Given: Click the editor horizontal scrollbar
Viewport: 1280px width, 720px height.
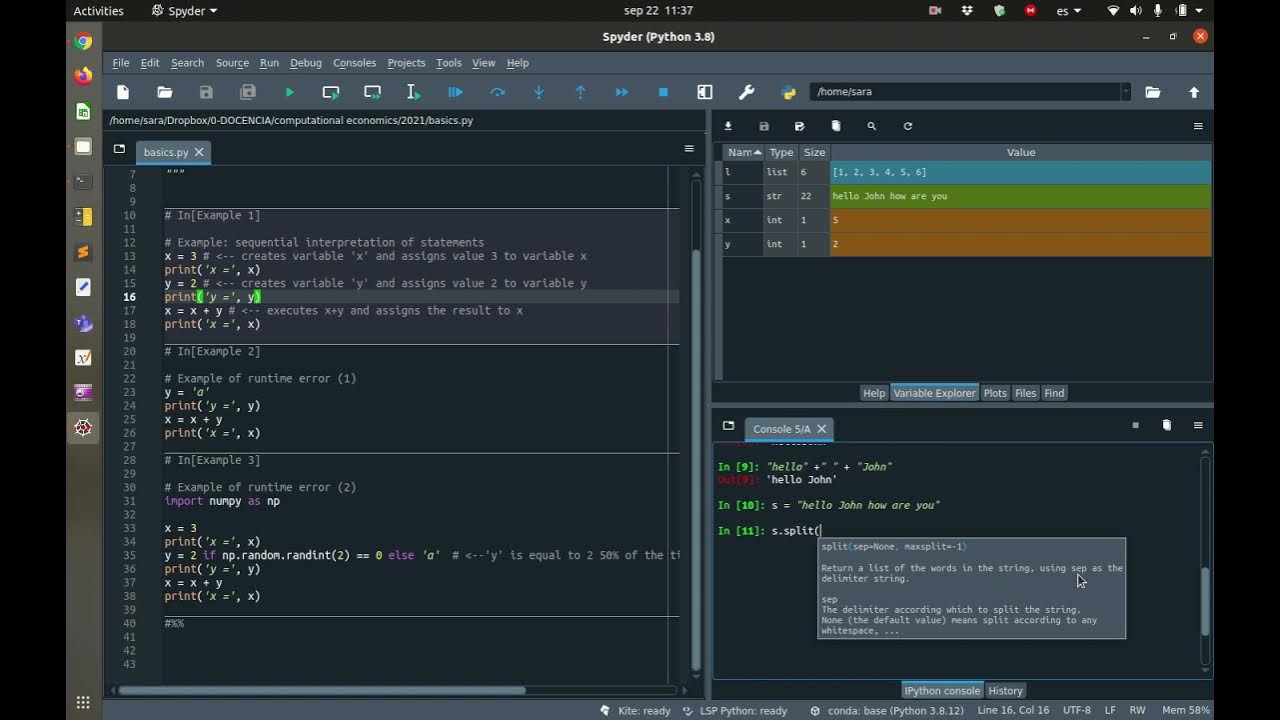Looking at the screenshot, I should [320, 690].
